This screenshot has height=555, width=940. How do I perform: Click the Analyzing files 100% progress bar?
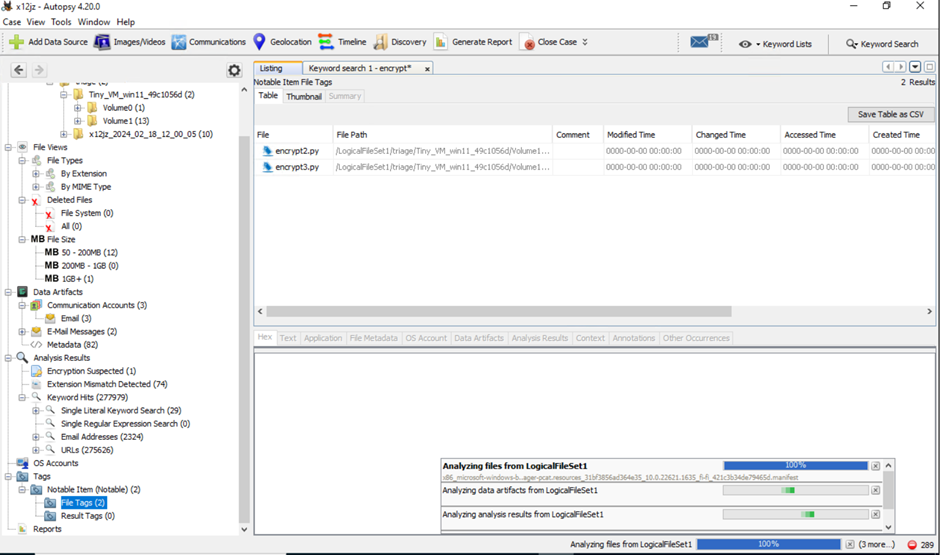tap(796, 466)
